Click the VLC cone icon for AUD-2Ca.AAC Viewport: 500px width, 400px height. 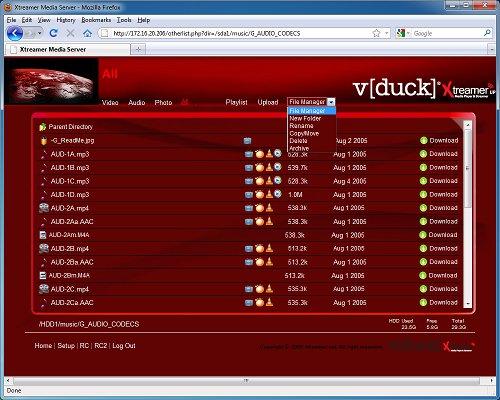coord(269,302)
